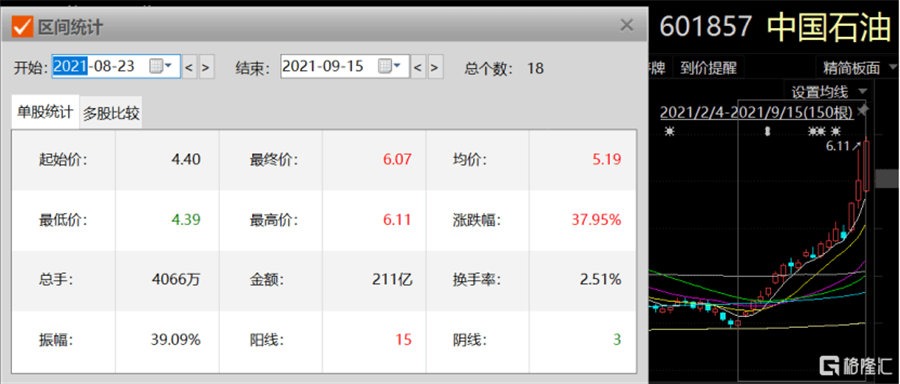
Task: Expand the 设置均线 dropdown
Action: point(830,91)
